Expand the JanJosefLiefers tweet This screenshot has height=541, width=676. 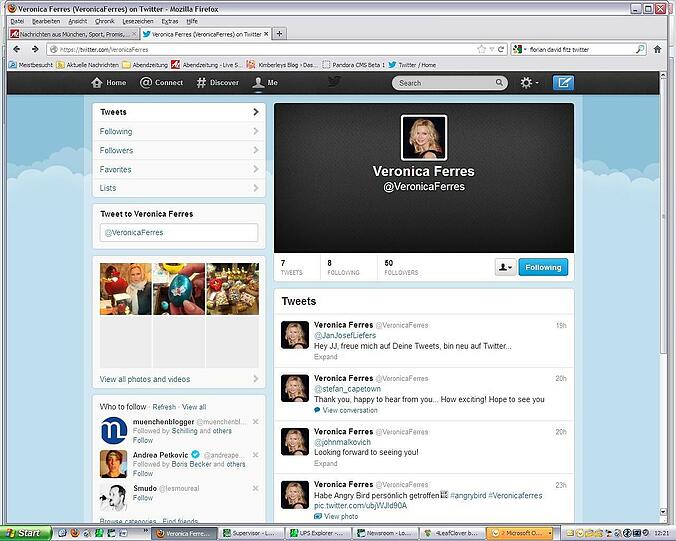point(325,357)
